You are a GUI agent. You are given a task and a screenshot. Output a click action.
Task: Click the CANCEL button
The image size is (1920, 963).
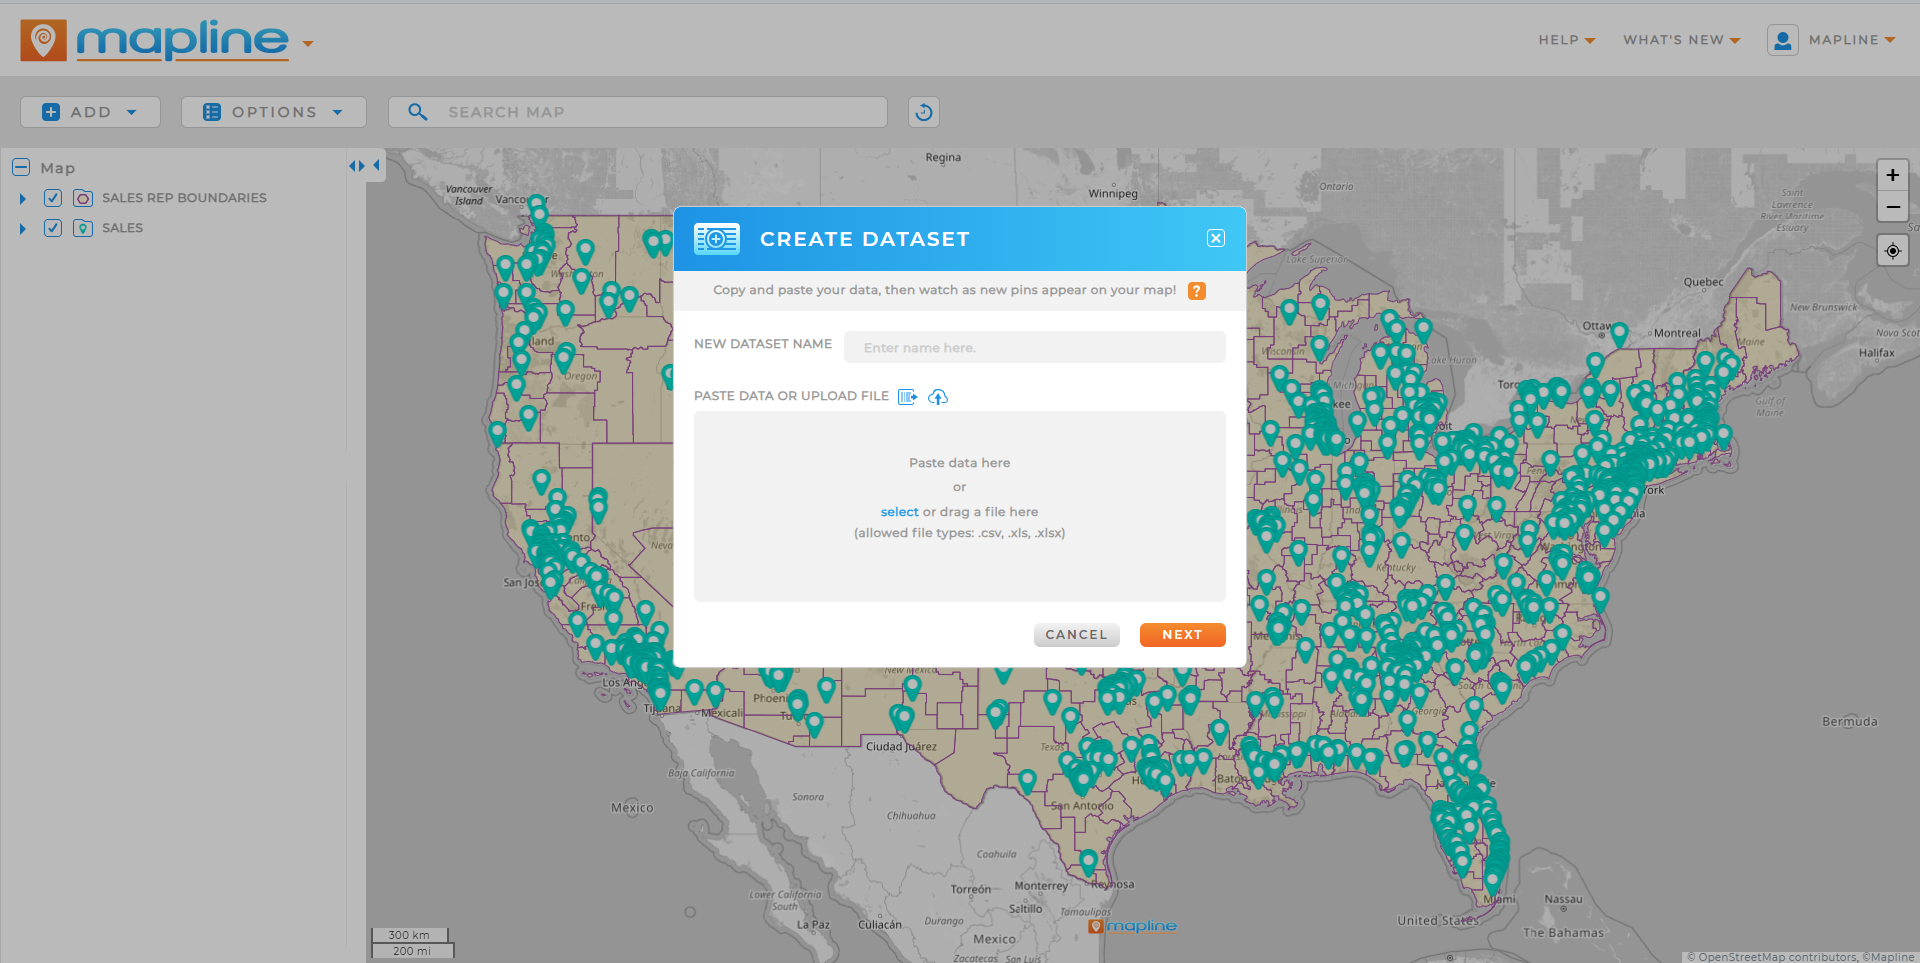[1076, 635]
